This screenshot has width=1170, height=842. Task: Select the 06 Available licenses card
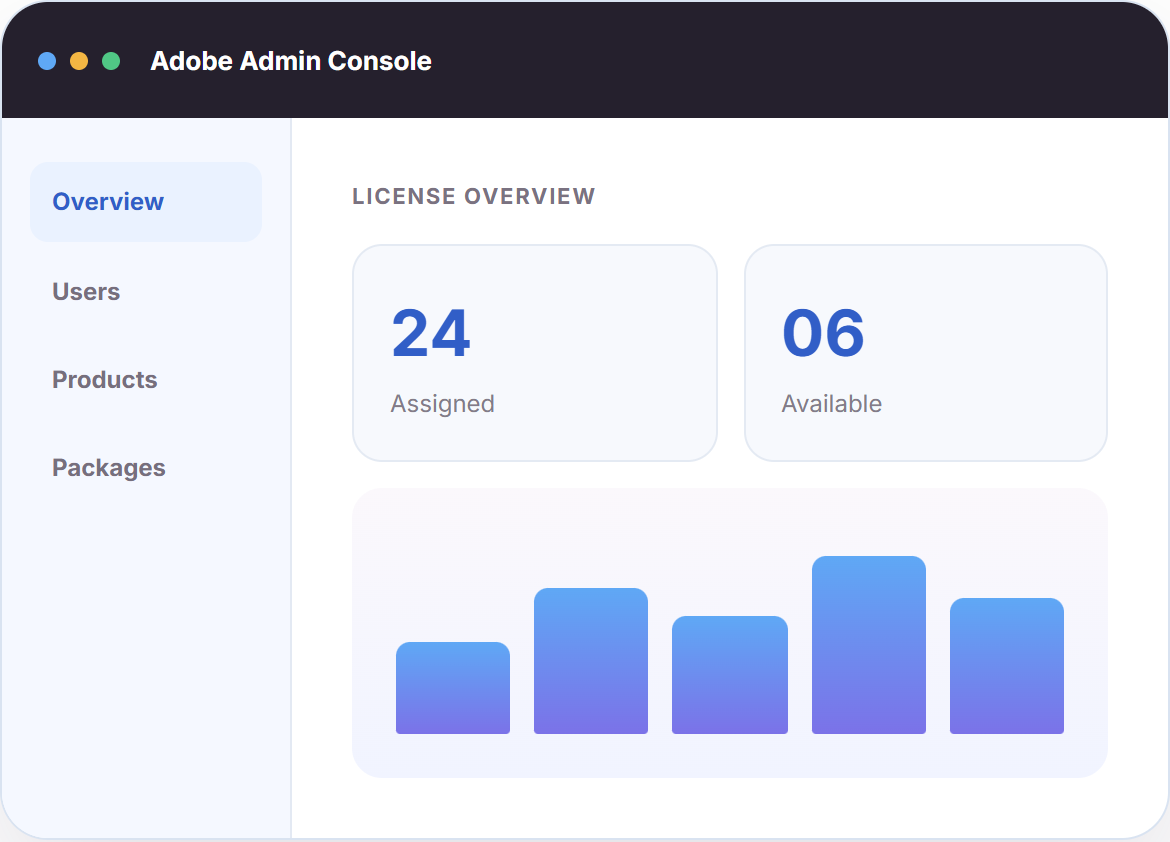926,353
